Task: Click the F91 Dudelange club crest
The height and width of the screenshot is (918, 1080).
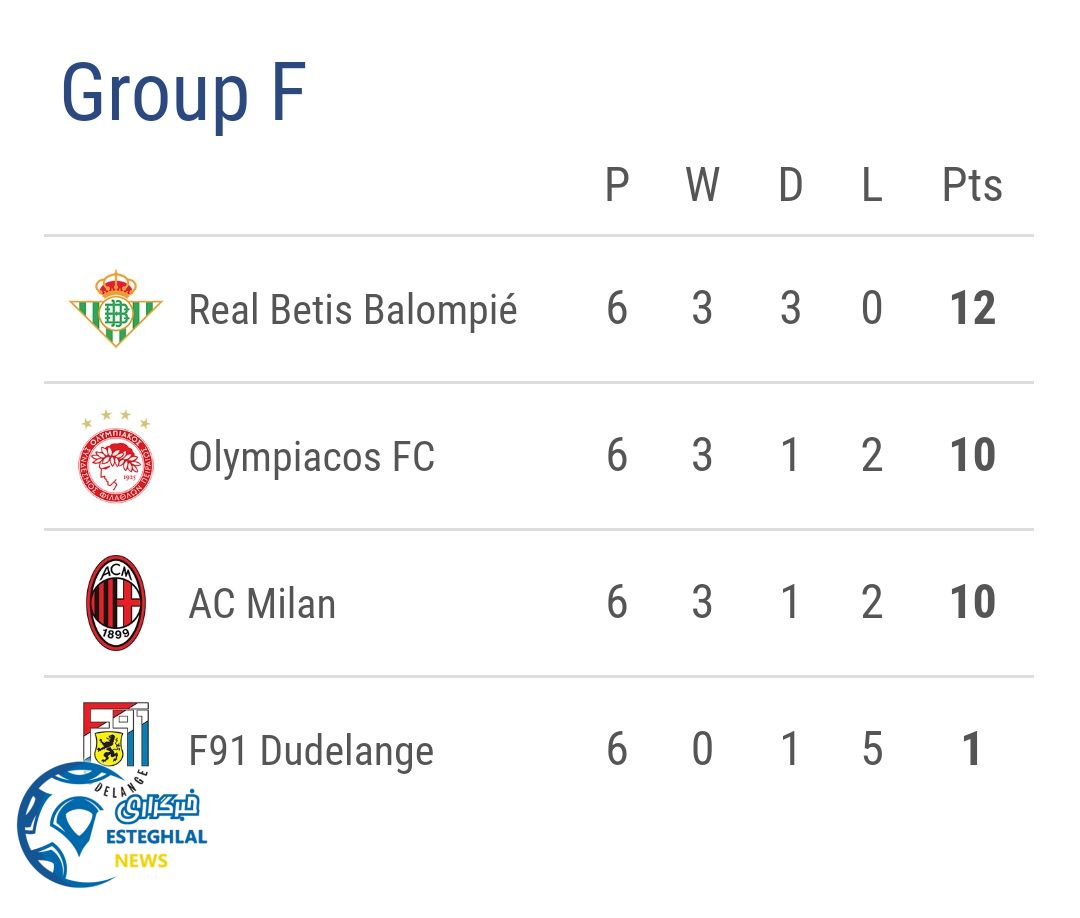Action: point(115,738)
